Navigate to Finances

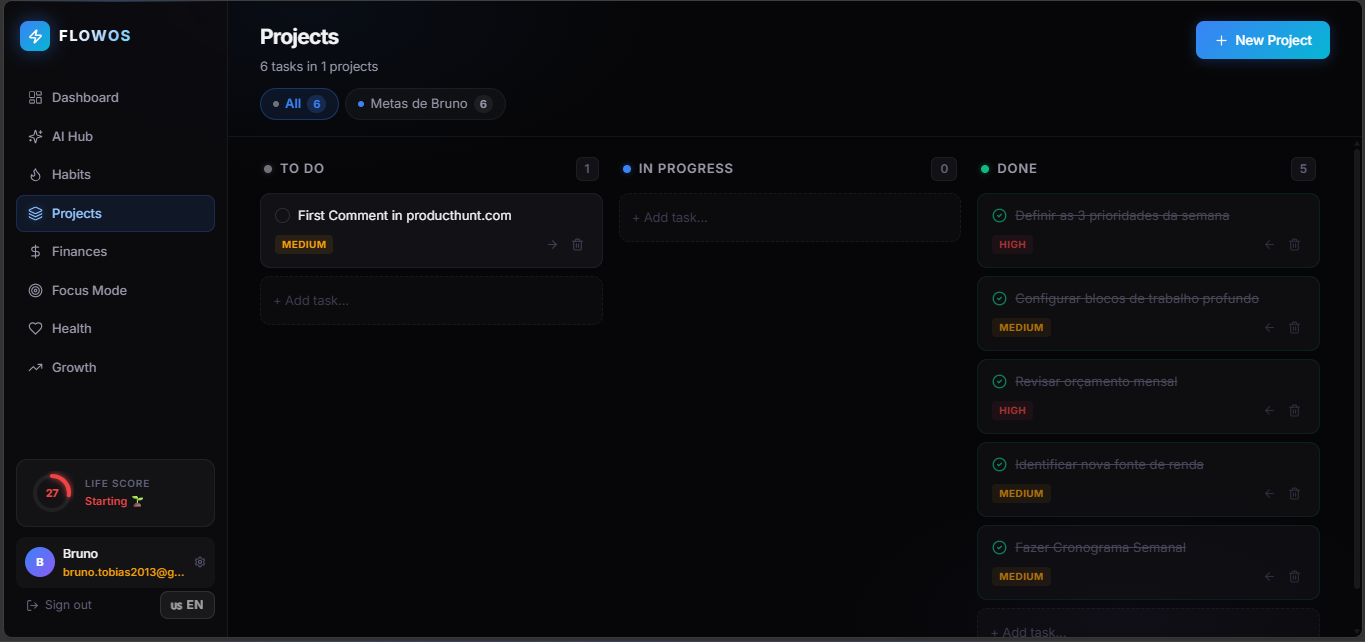(115, 252)
